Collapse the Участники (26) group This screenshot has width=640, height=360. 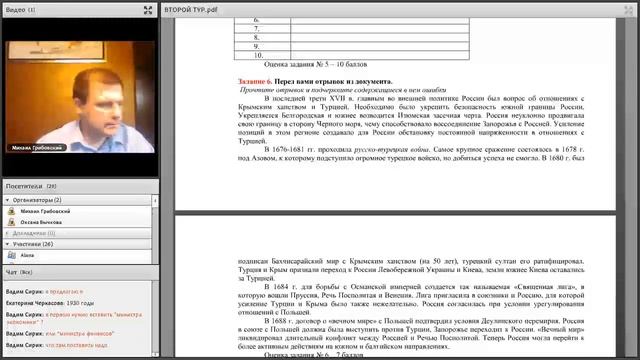click(x=7, y=244)
